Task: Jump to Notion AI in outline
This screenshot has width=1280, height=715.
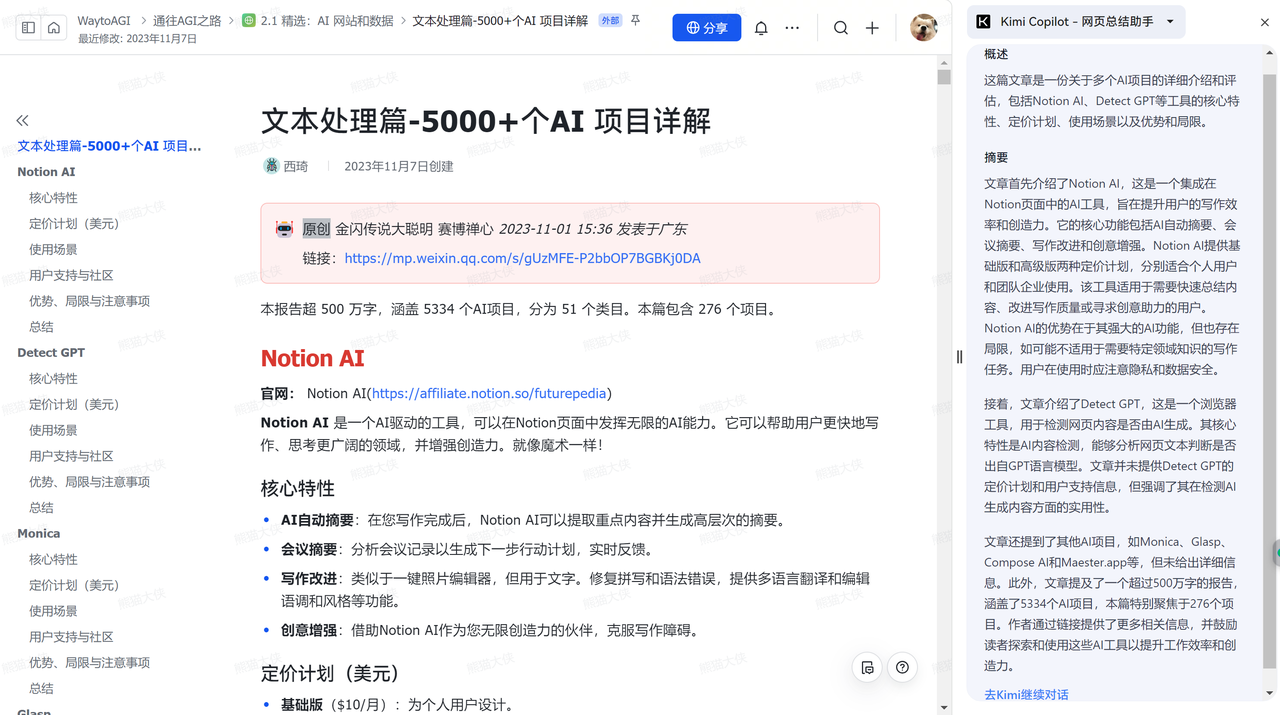Action: click(x=46, y=172)
